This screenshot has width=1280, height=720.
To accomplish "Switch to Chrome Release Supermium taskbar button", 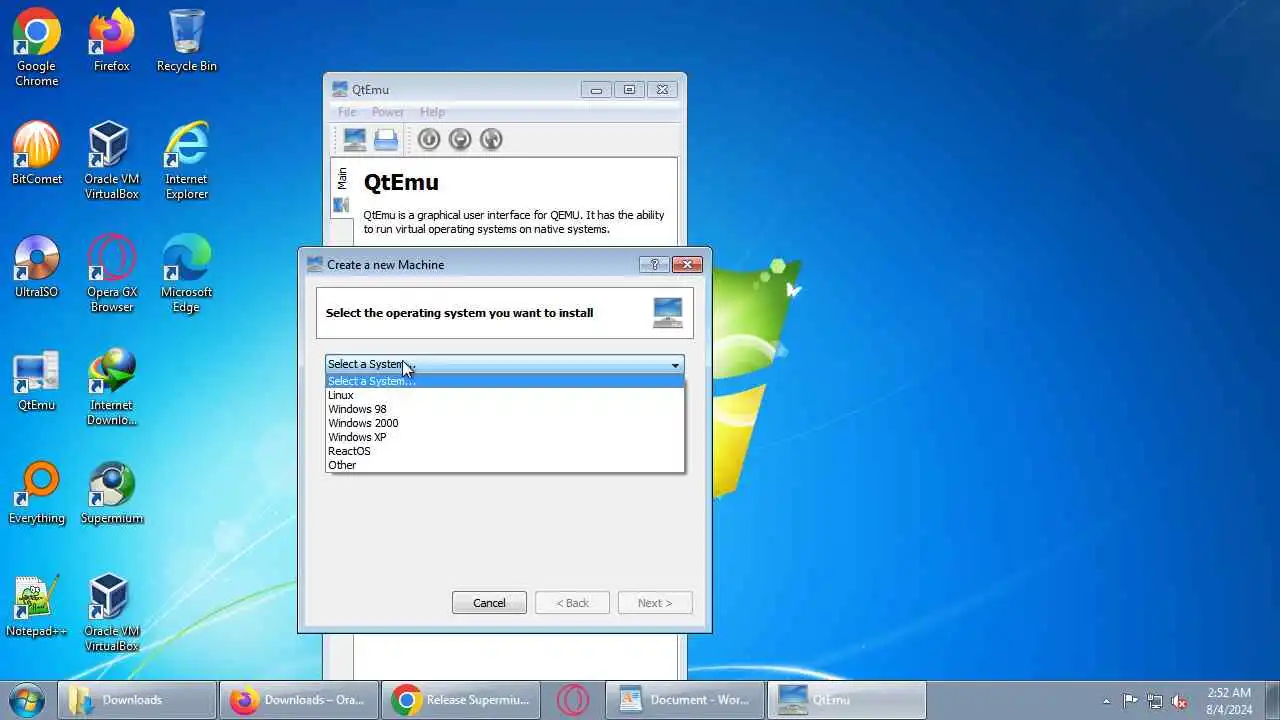I will tap(462, 700).
